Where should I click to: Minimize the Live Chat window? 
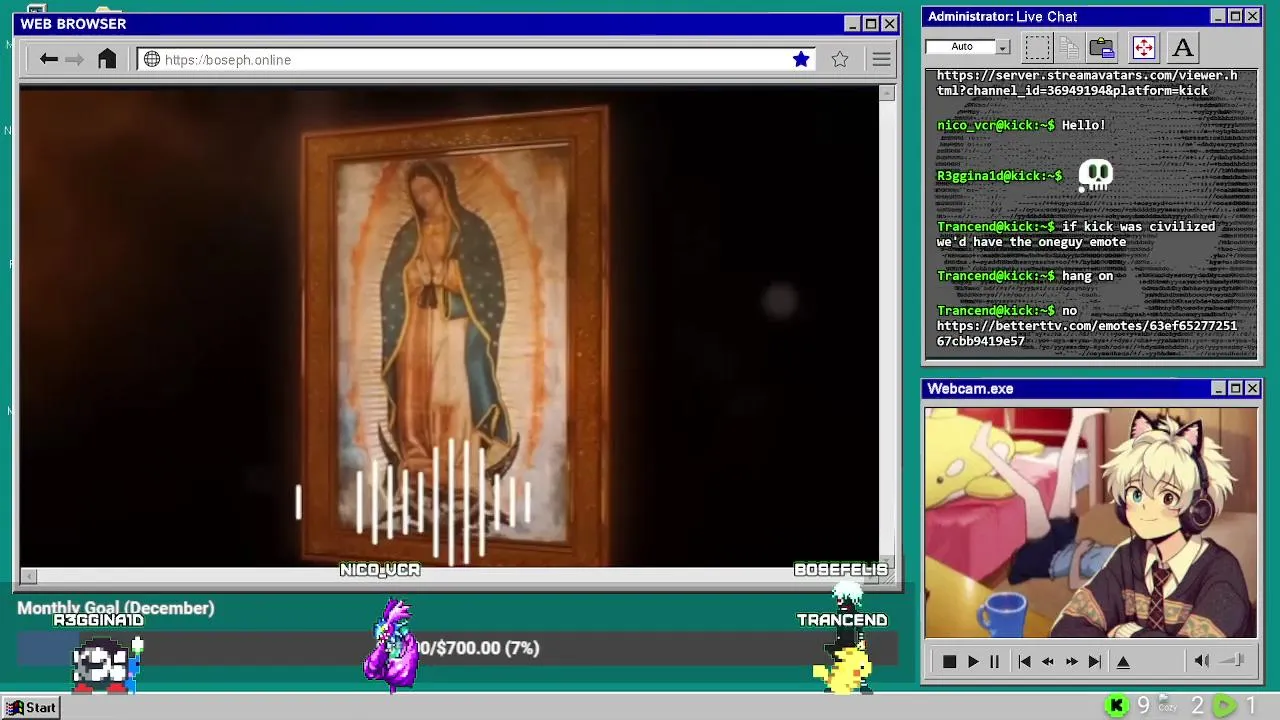tap(1218, 17)
